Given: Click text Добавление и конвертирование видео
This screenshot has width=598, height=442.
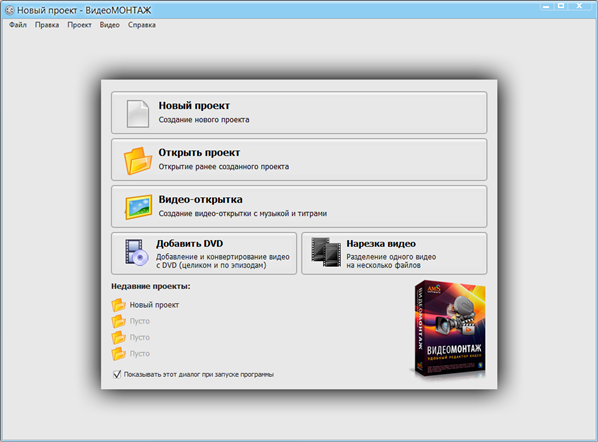Looking at the screenshot, I should pos(223,257).
